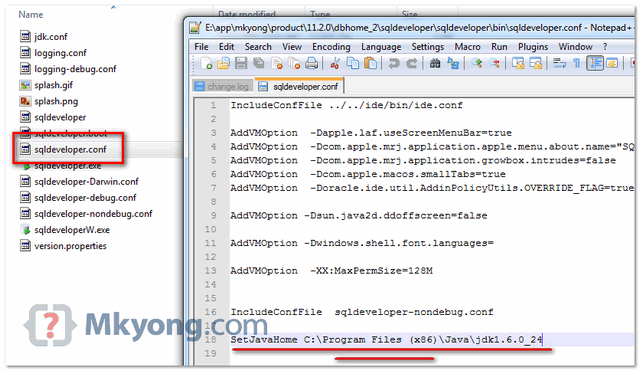Select version.properties in the file list
The height and width of the screenshot is (371, 640).
pos(70,246)
